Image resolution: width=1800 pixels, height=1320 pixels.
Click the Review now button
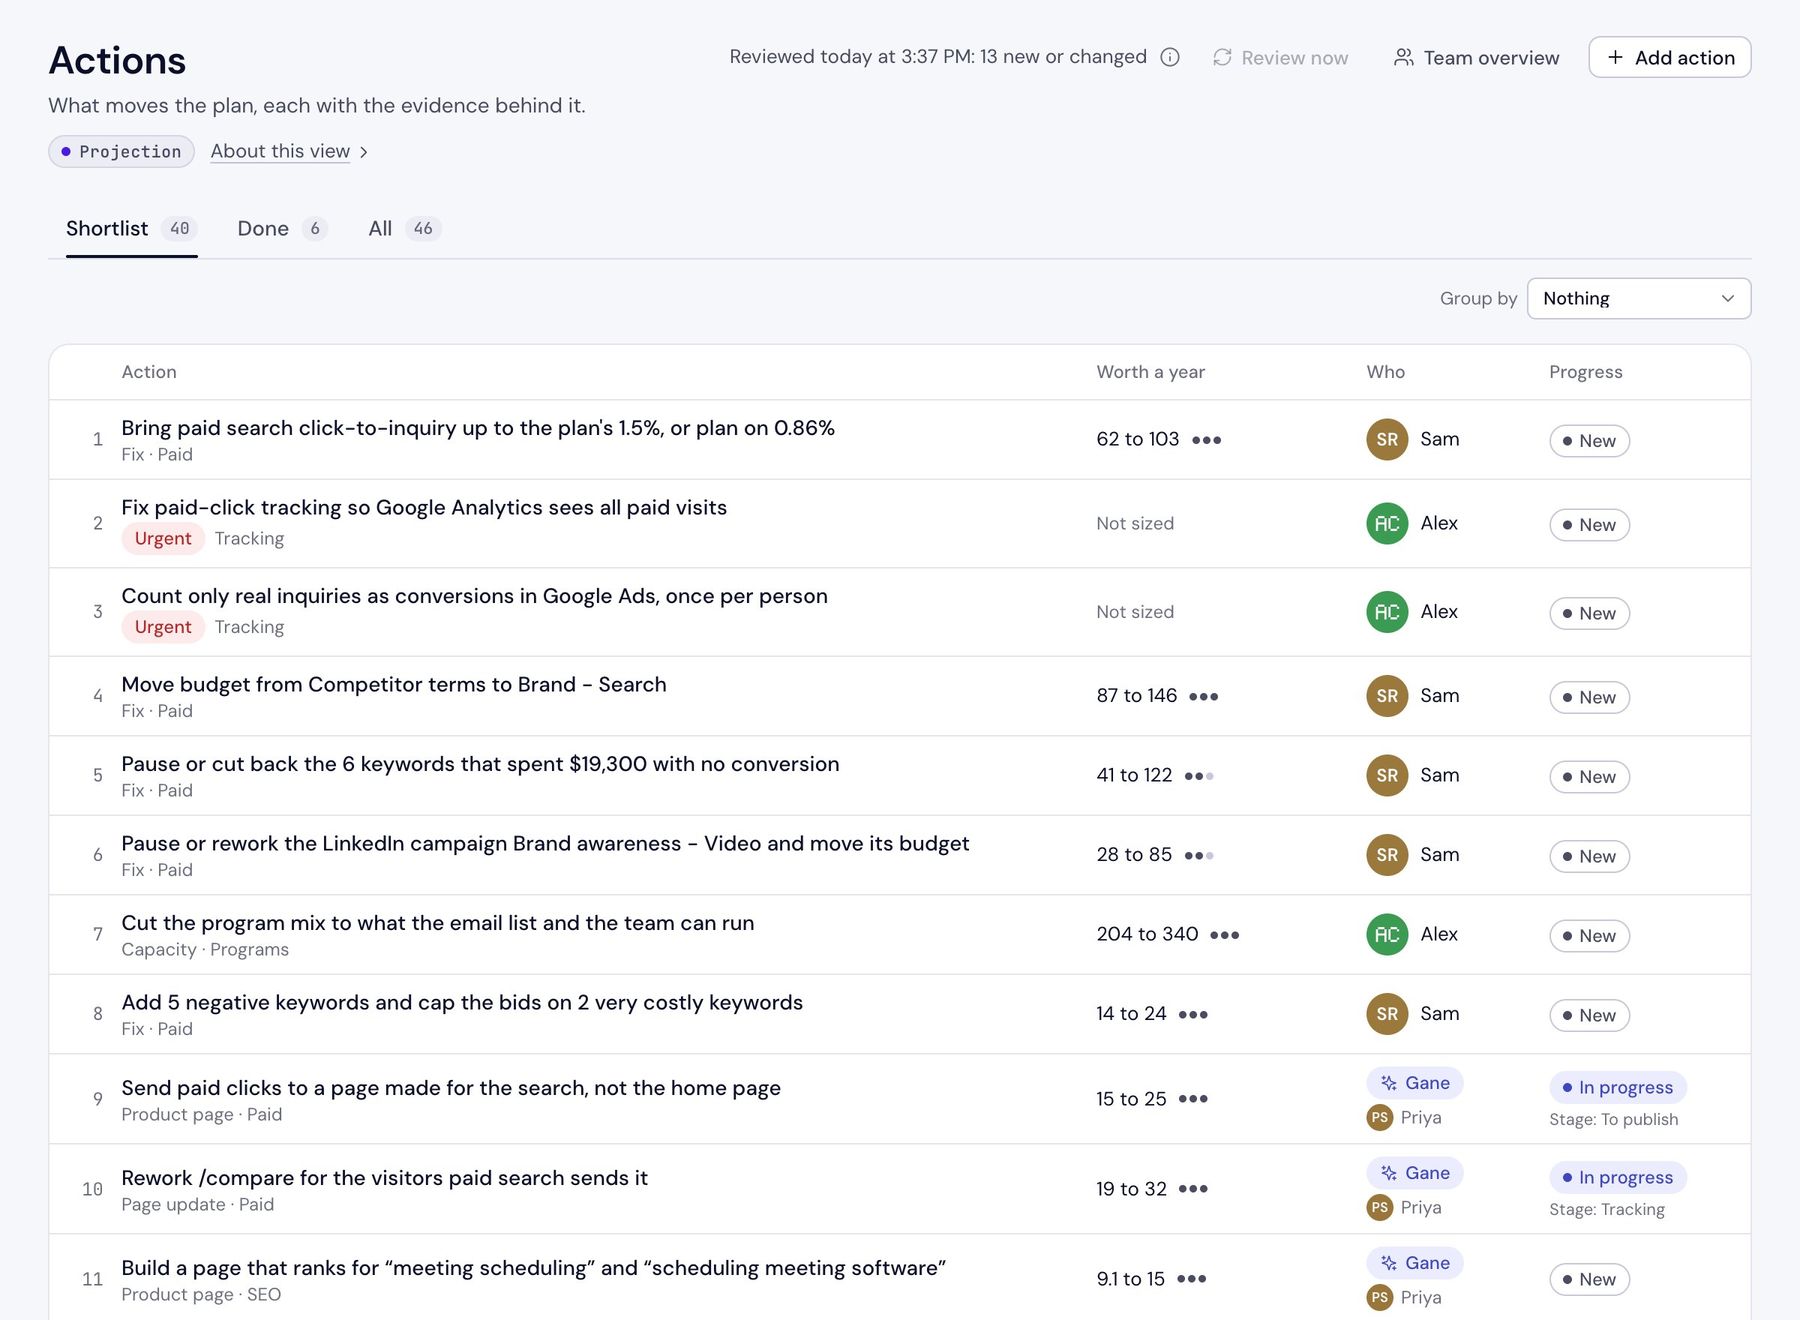(1280, 57)
